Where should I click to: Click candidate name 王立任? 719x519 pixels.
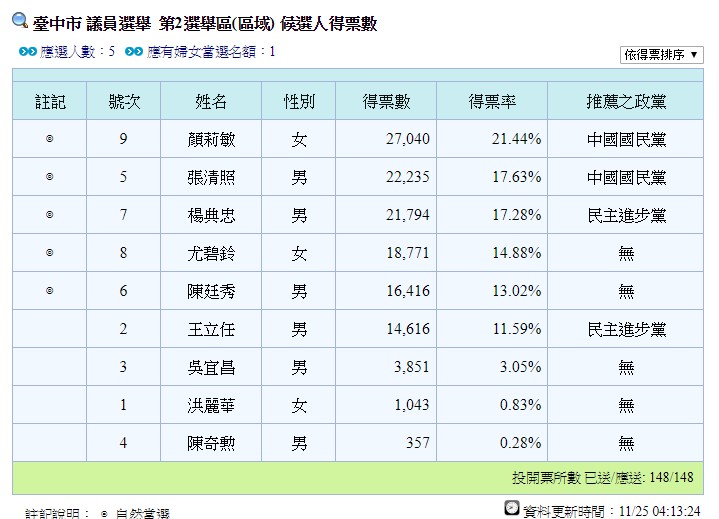(x=211, y=329)
